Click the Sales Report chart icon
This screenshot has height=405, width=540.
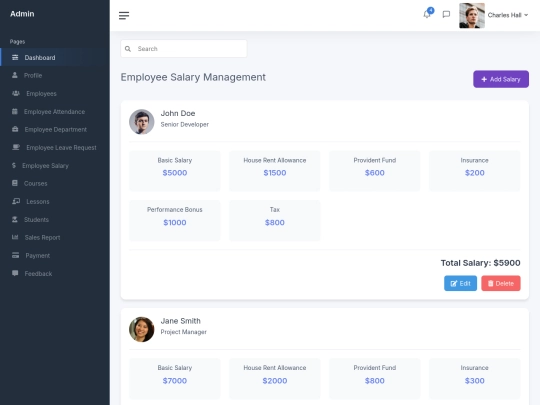point(15,237)
